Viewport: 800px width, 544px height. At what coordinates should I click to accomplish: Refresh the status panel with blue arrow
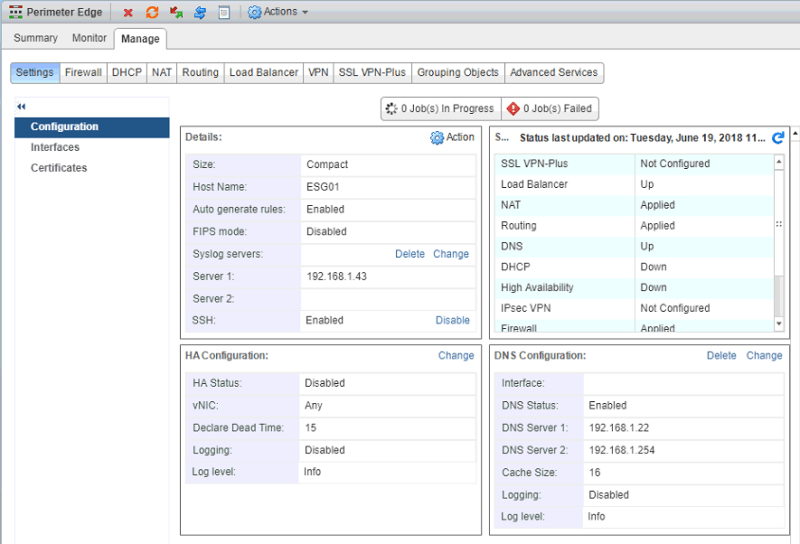(x=778, y=137)
